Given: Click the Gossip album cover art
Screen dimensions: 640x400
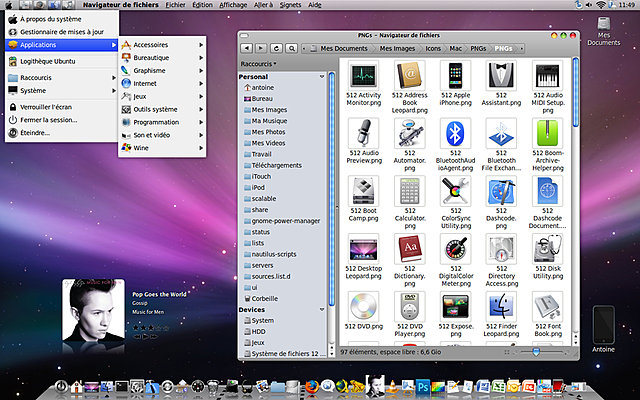Looking at the screenshot, I should point(93,310).
